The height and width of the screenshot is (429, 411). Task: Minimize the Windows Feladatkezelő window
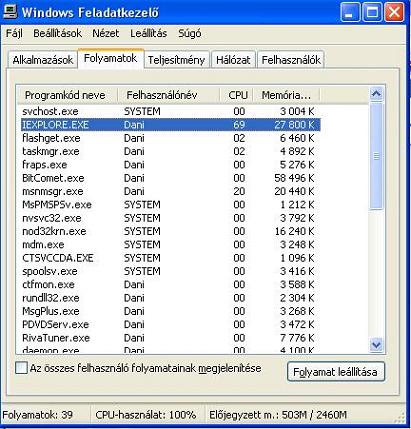[x=350, y=13]
